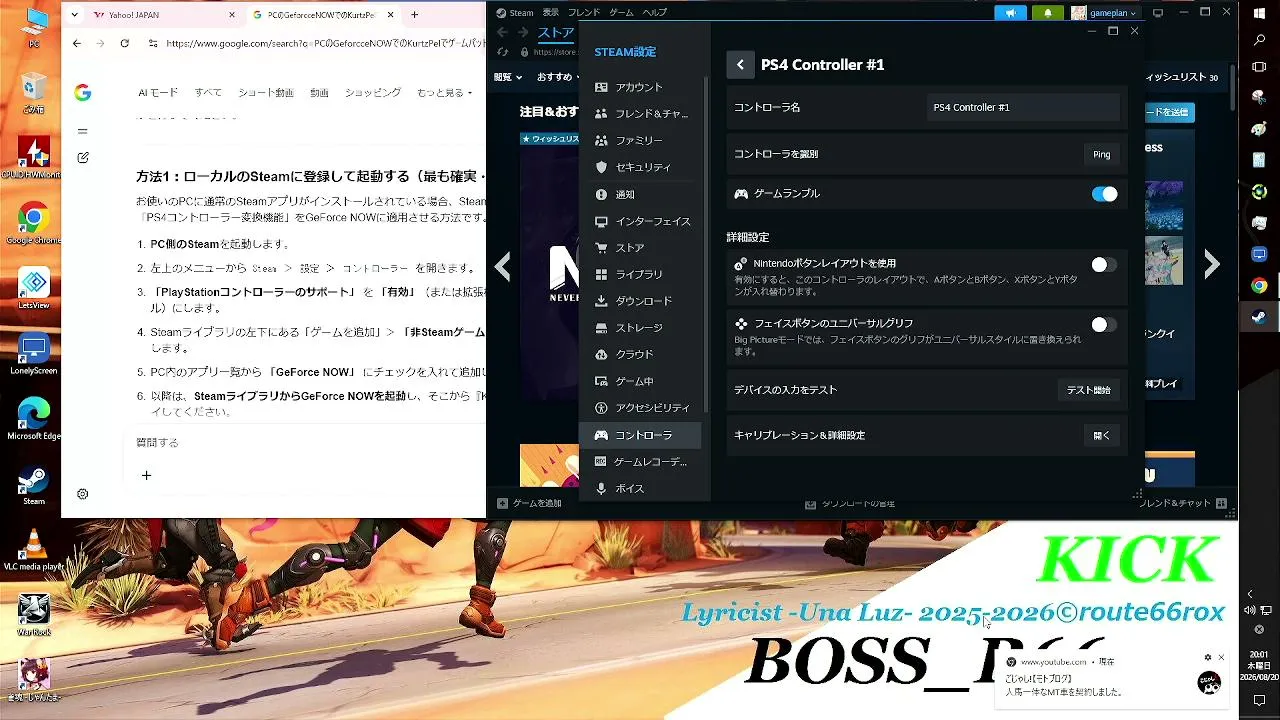The height and width of the screenshot is (720, 1280).
Task: Select 通知 settings category
Action: pyautogui.click(x=640, y=195)
